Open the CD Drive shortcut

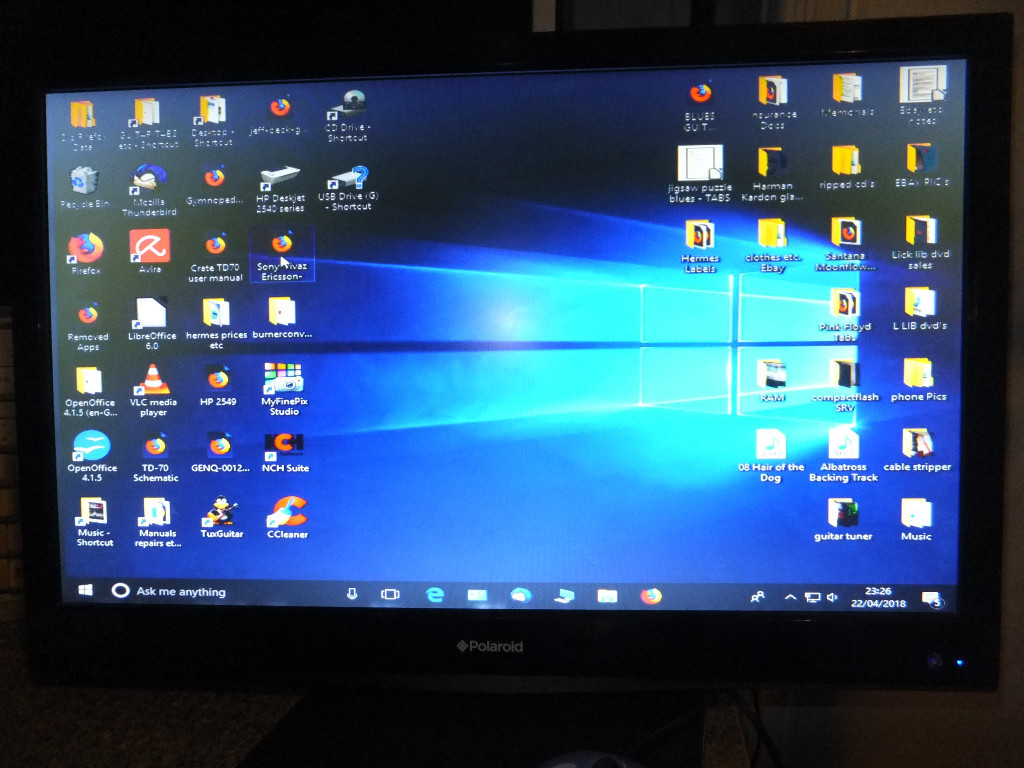pos(348,116)
